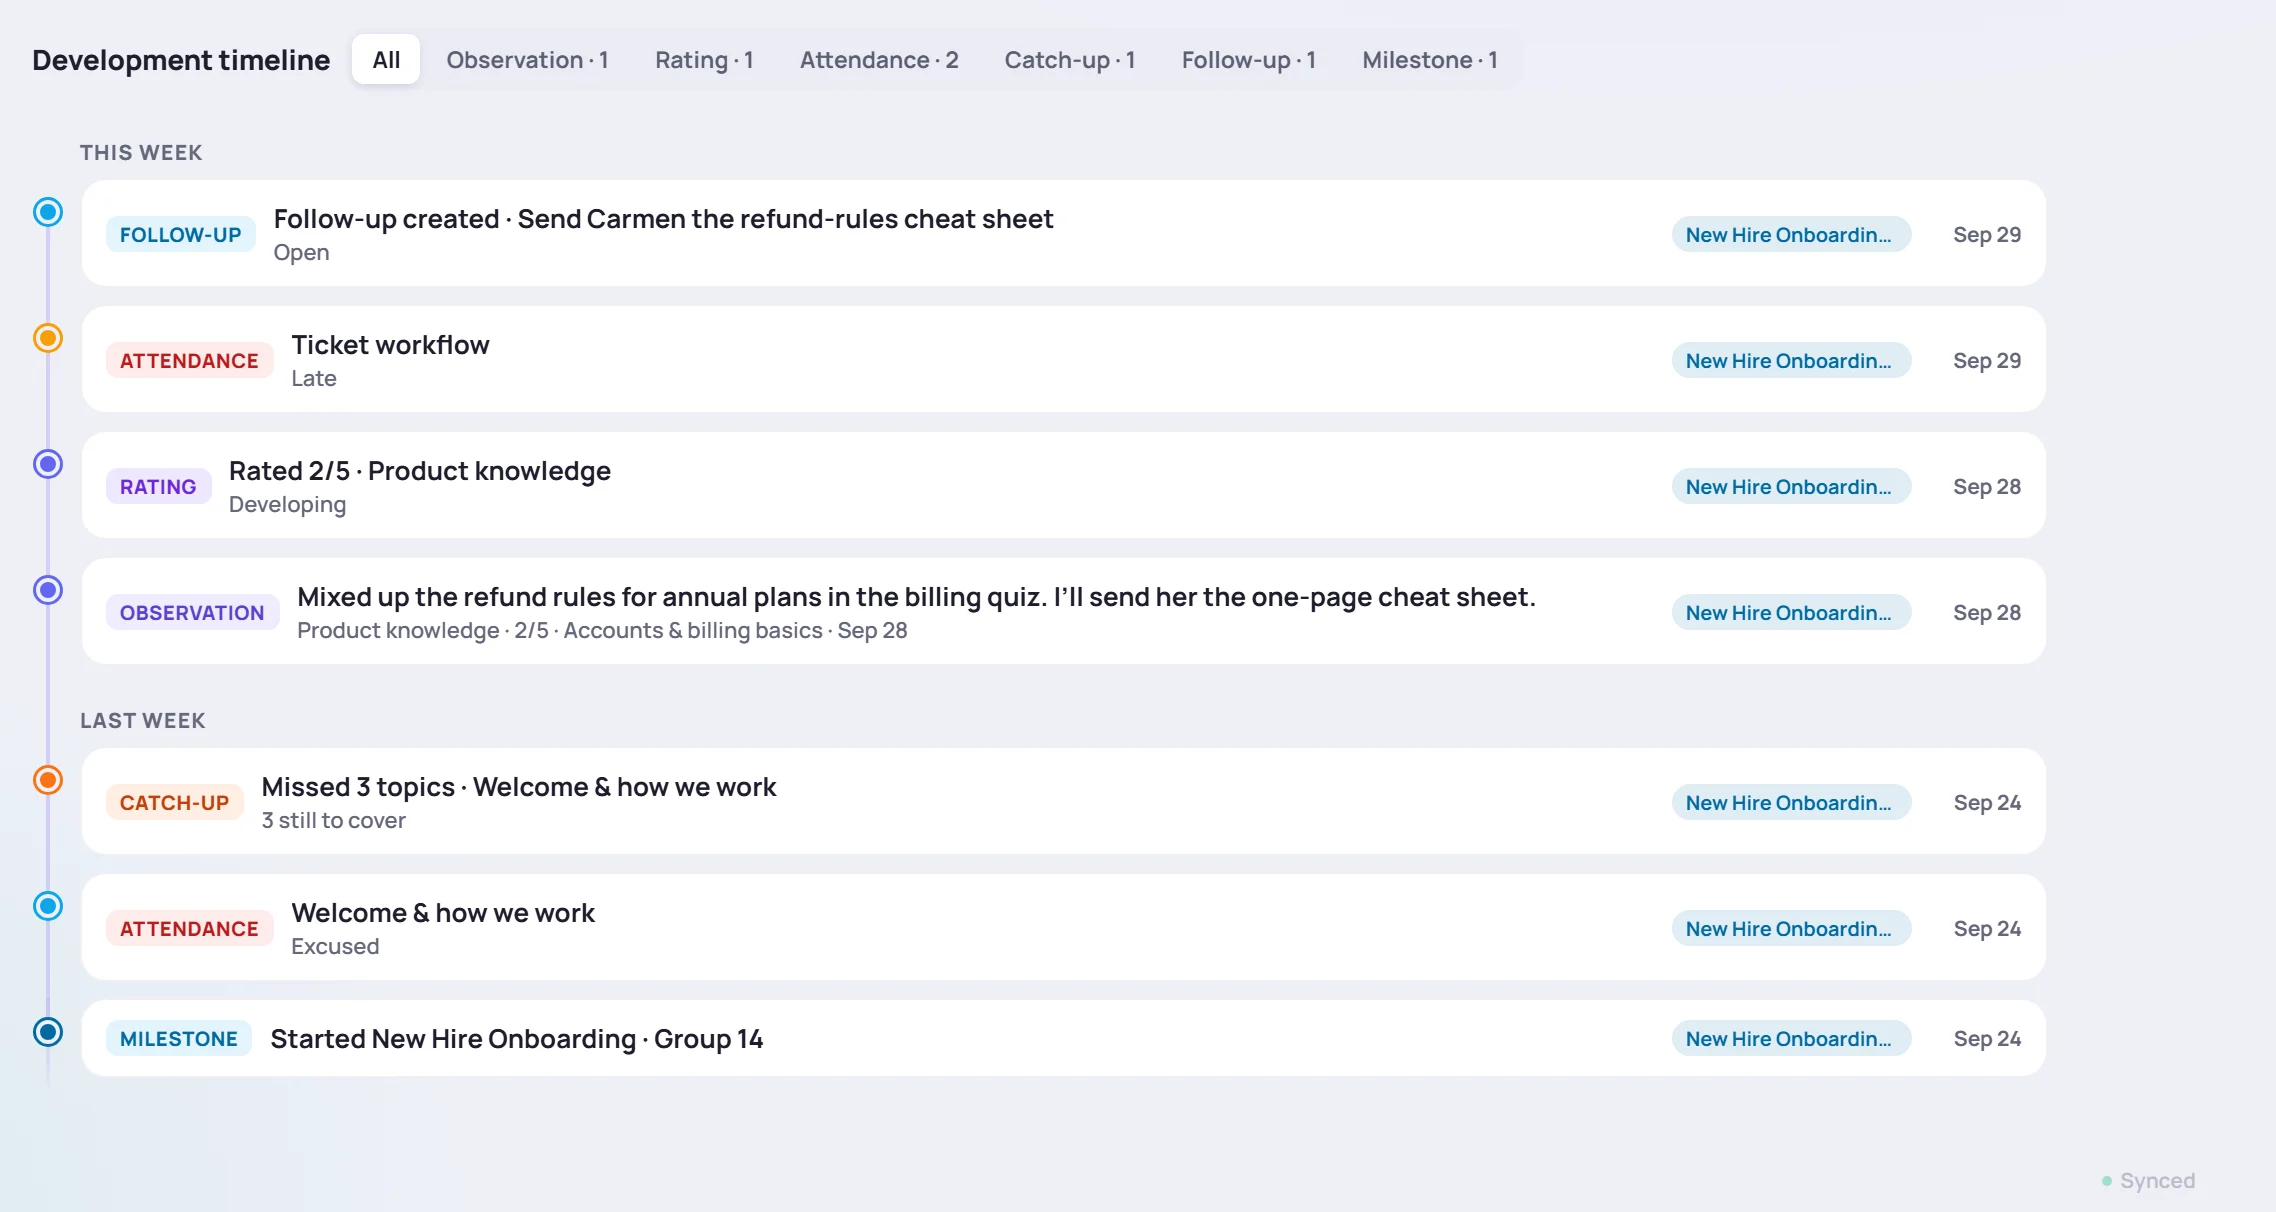Open New Hire Onboarding tag on Observation row
This screenshot has height=1212, width=2276.
pyautogui.click(x=1791, y=613)
